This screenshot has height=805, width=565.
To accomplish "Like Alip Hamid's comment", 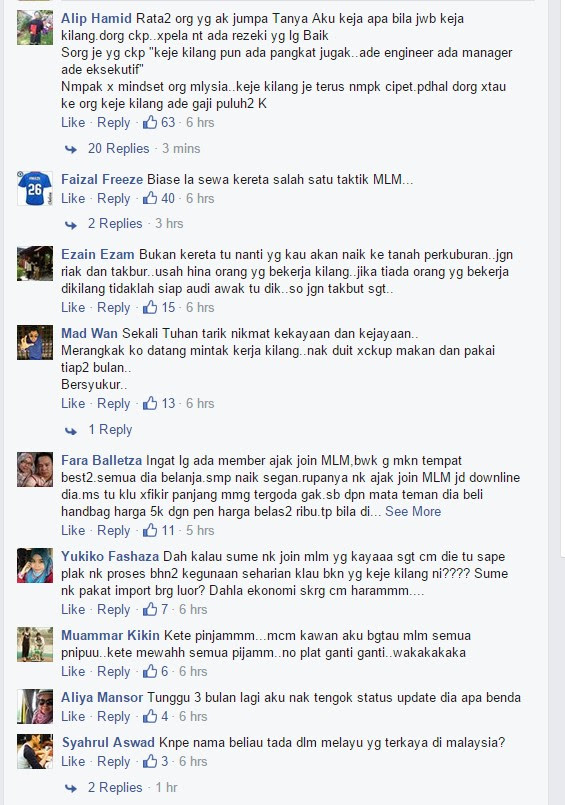I will pyautogui.click(x=73, y=122).
